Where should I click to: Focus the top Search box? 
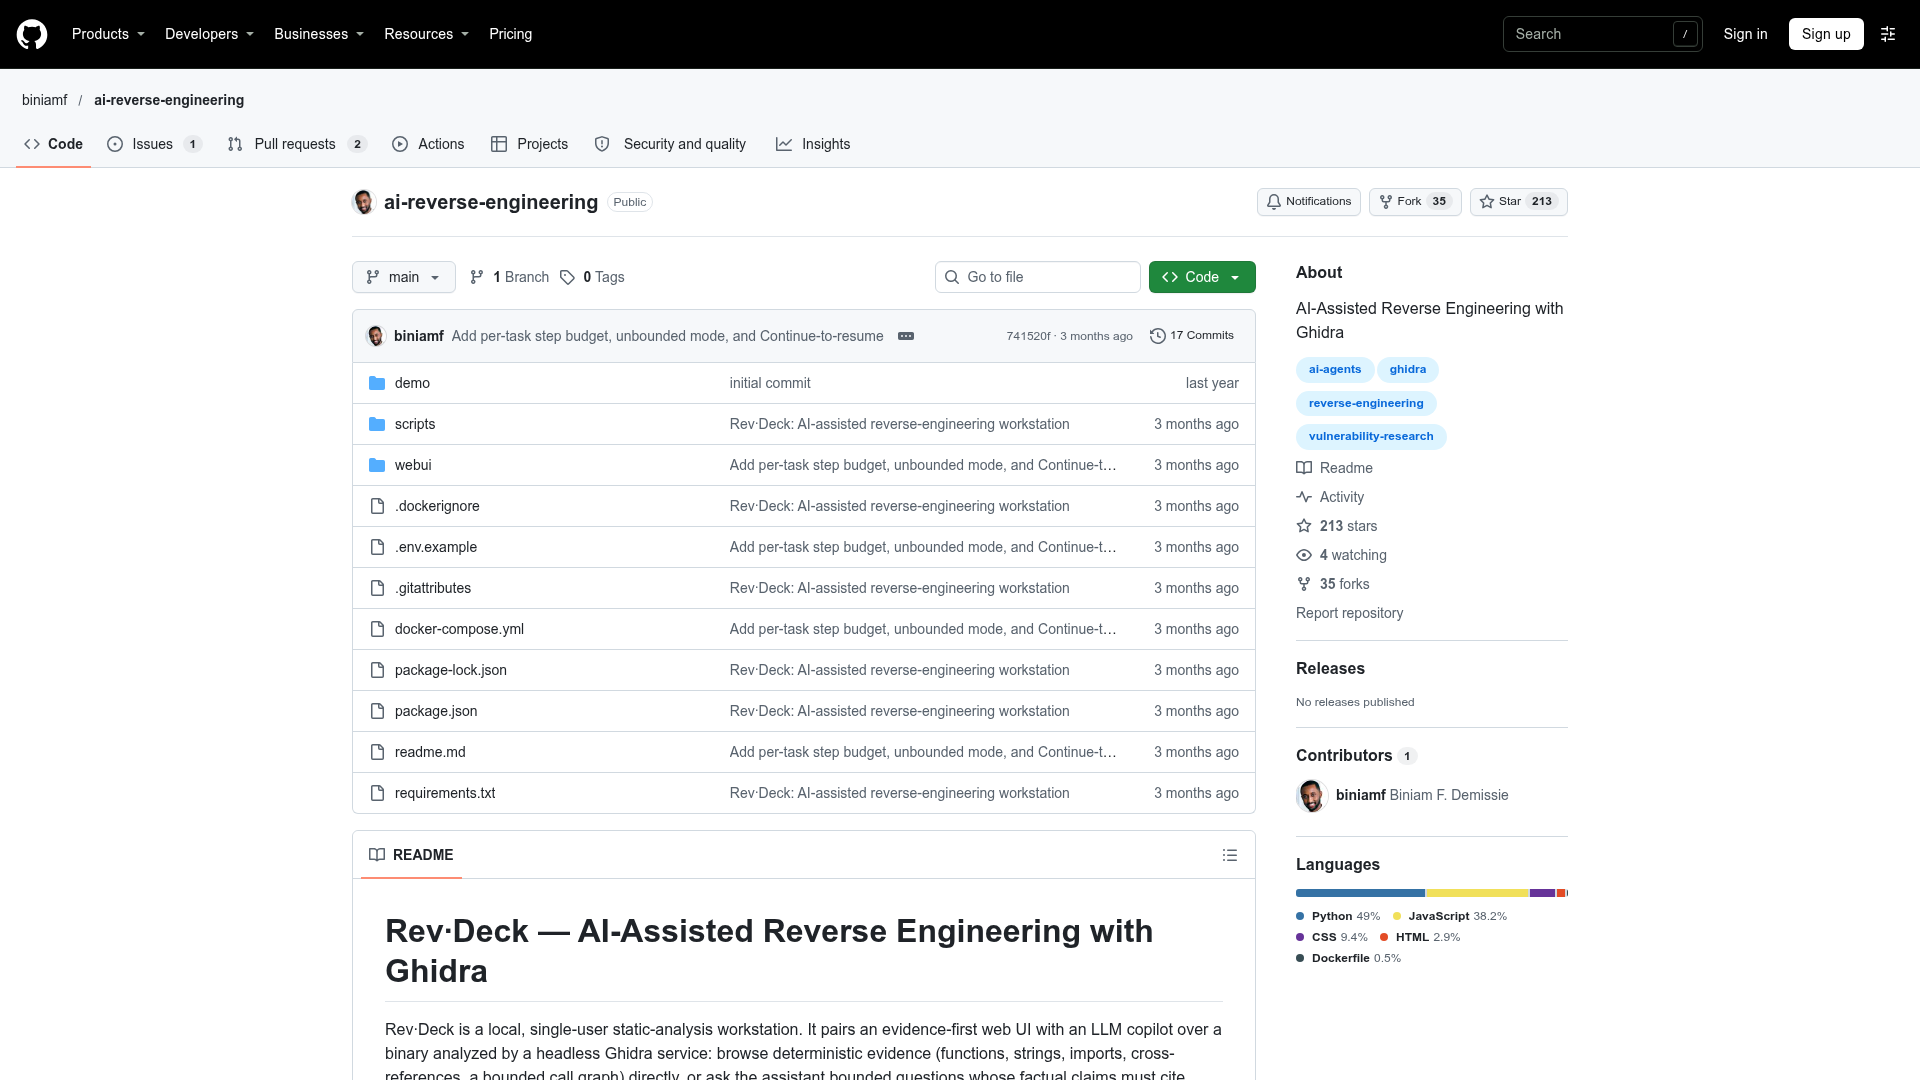pyautogui.click(x=1603, y=34)
